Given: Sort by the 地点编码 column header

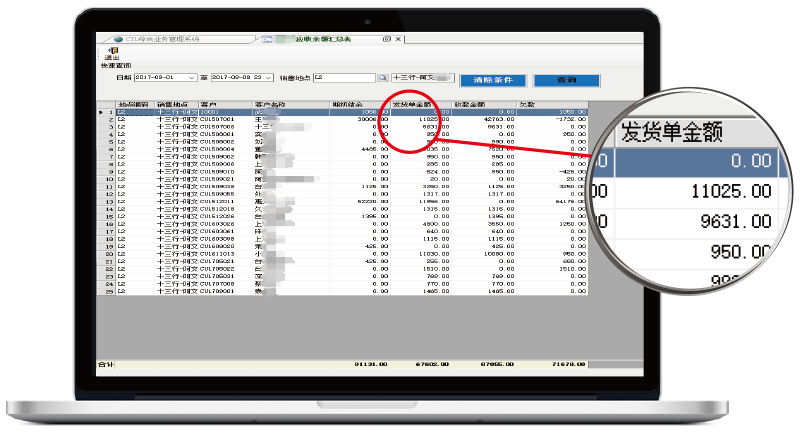Looking at the screenshot, I should (135, 104).
